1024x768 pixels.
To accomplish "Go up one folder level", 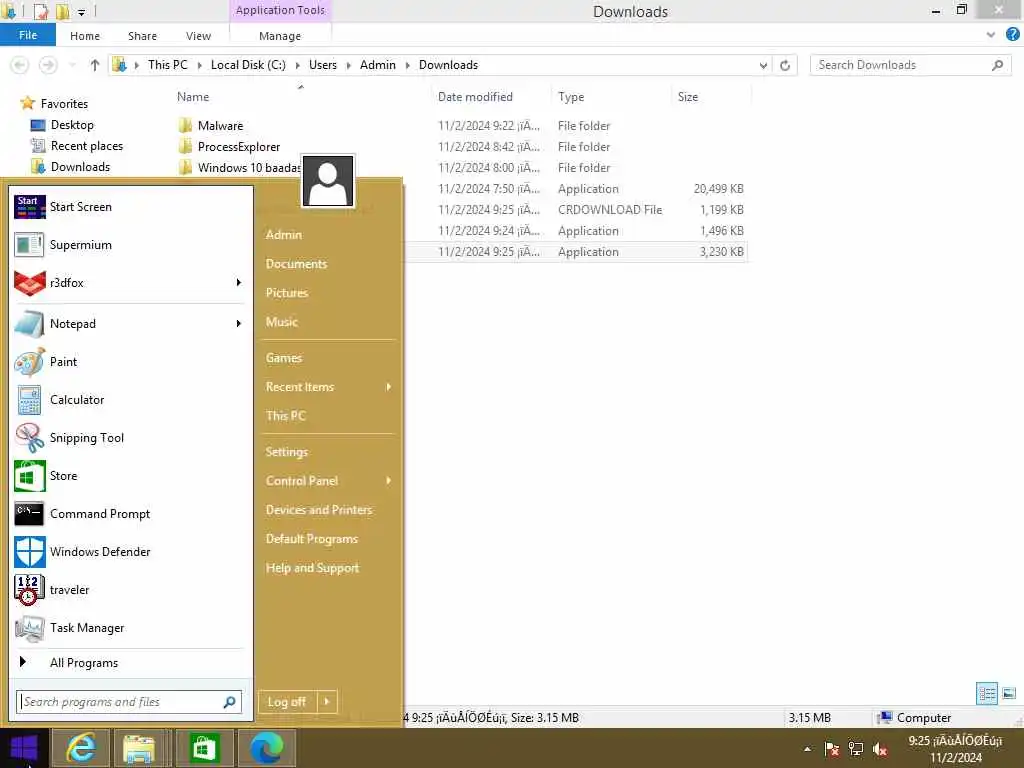I will (95, 65).
